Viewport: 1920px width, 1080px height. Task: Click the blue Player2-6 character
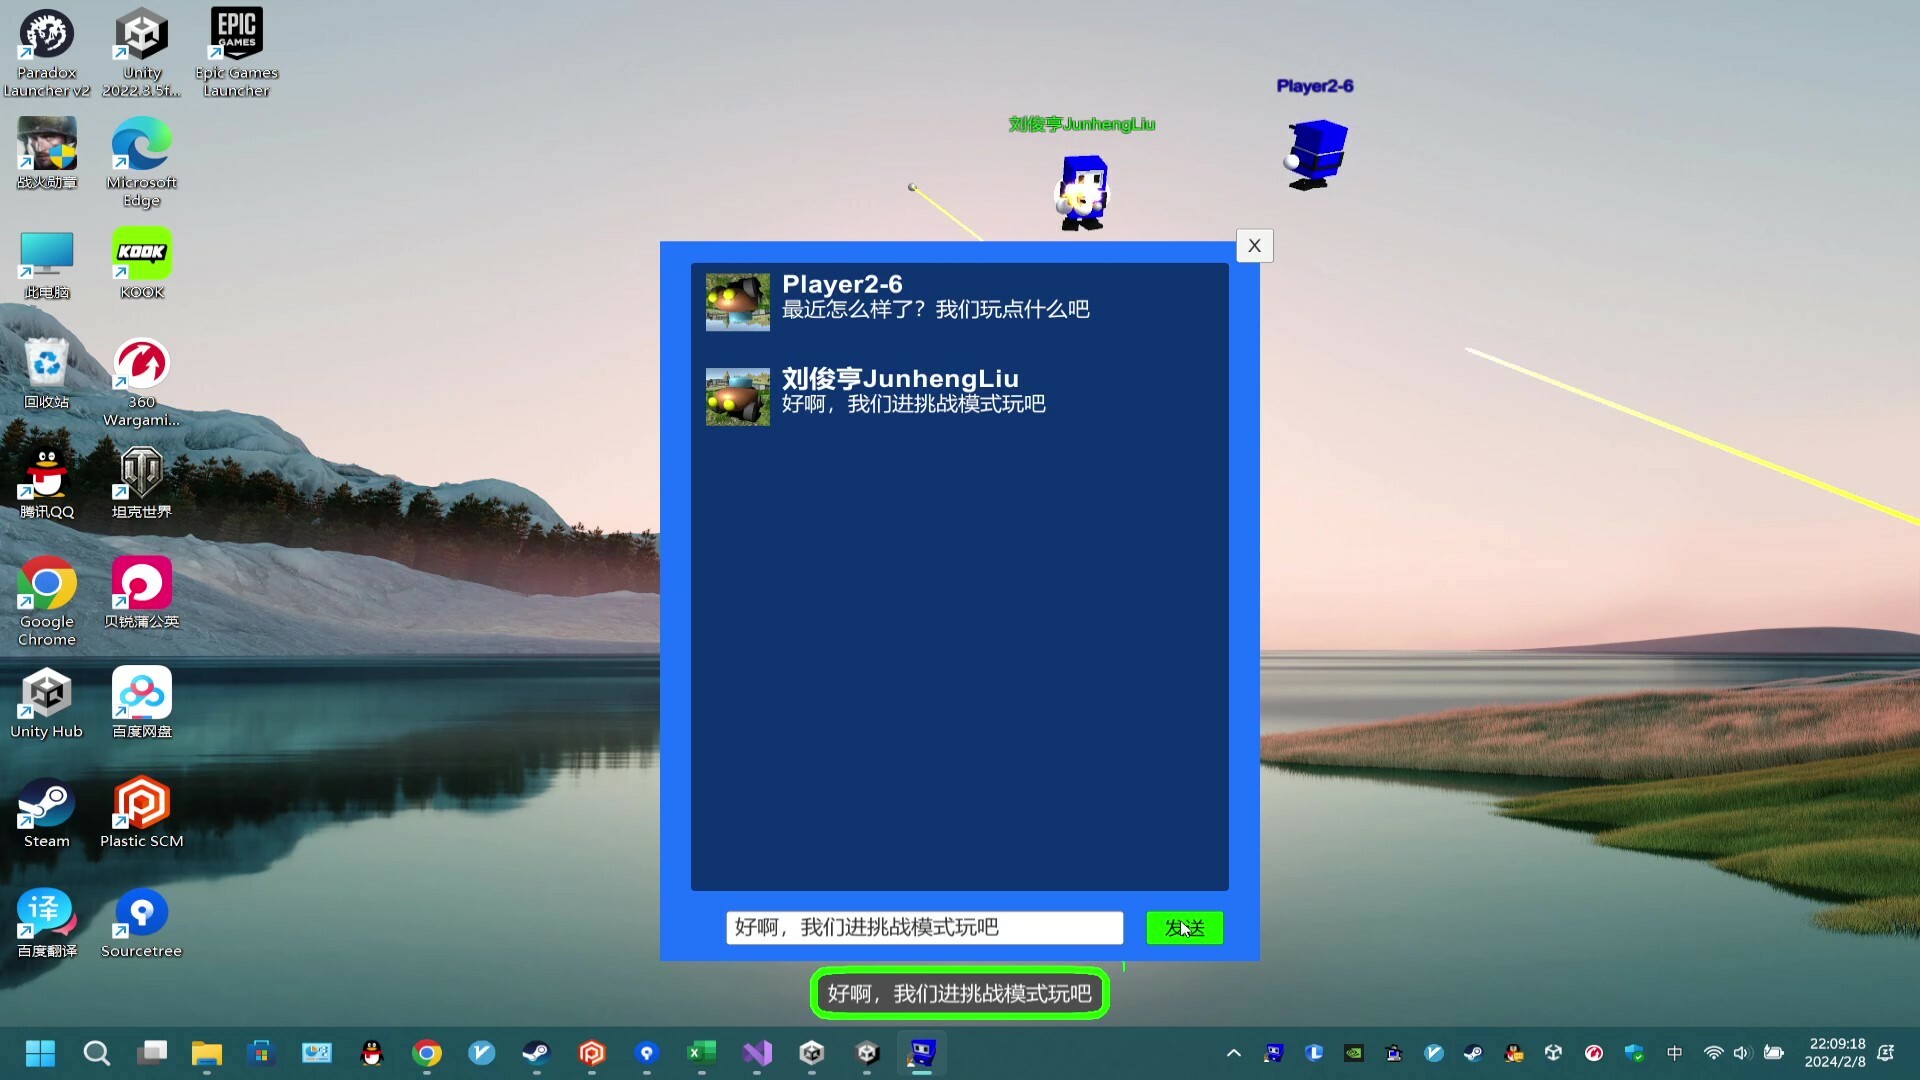coord(1316,153)
